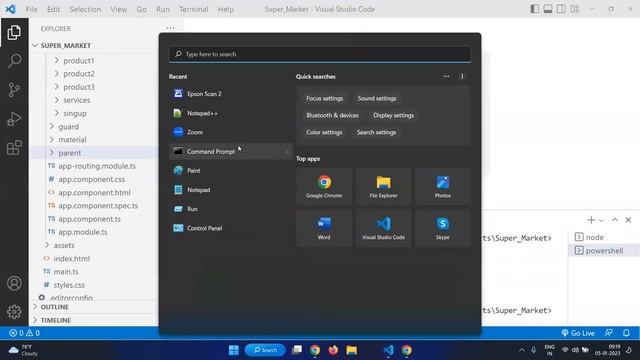The height and width of the screenshot is (360, 640).
Task: Open the Manage gear icon in activity bar
Action: [x=14, y=312]
